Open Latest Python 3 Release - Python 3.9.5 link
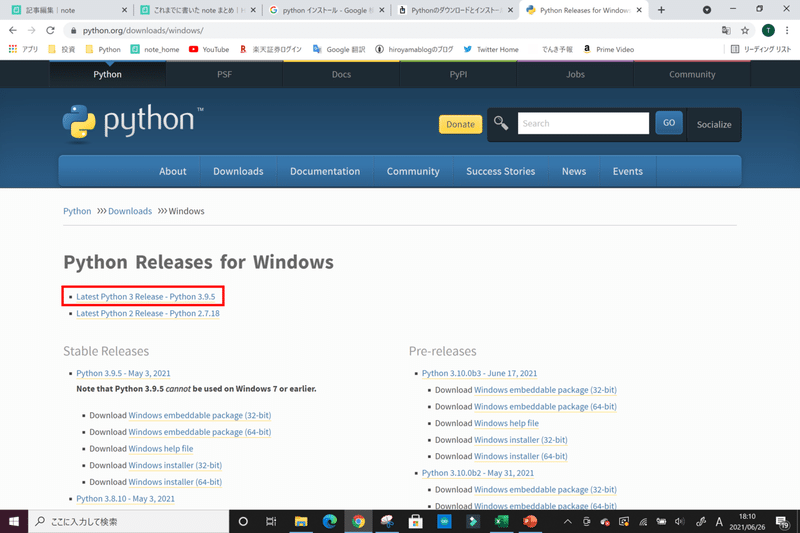 (146, 296)
